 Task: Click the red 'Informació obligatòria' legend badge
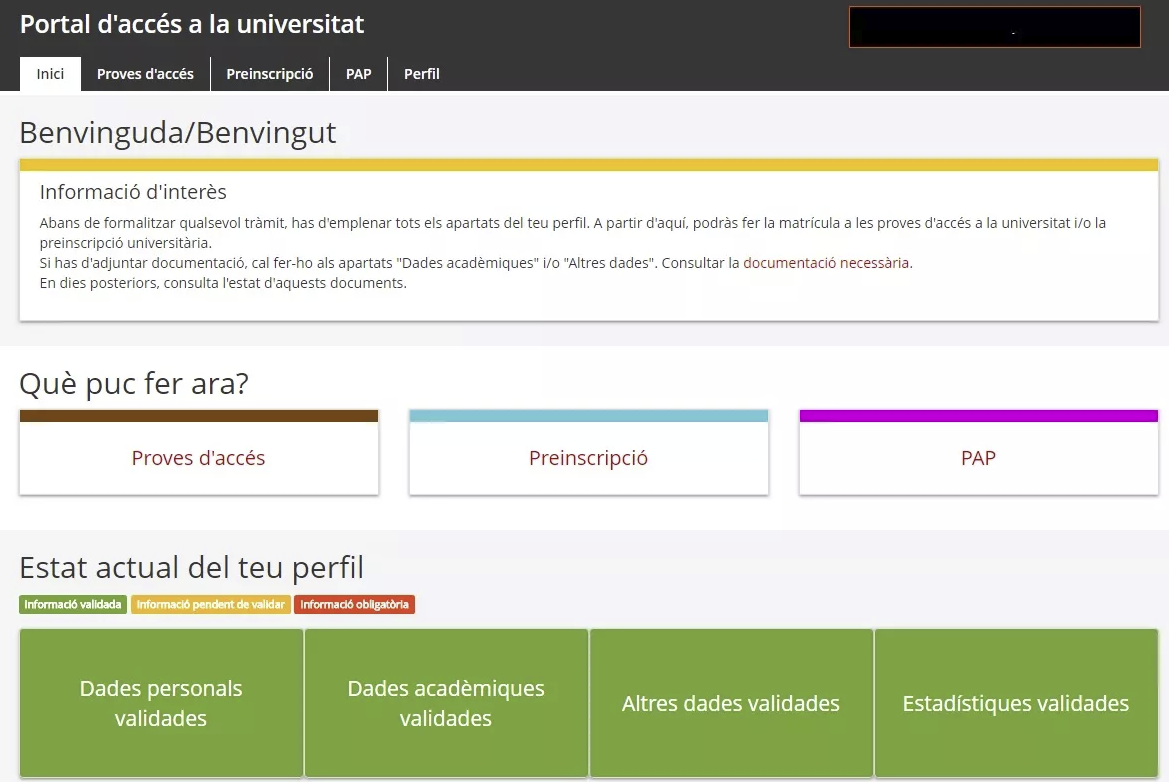(354, 604)
